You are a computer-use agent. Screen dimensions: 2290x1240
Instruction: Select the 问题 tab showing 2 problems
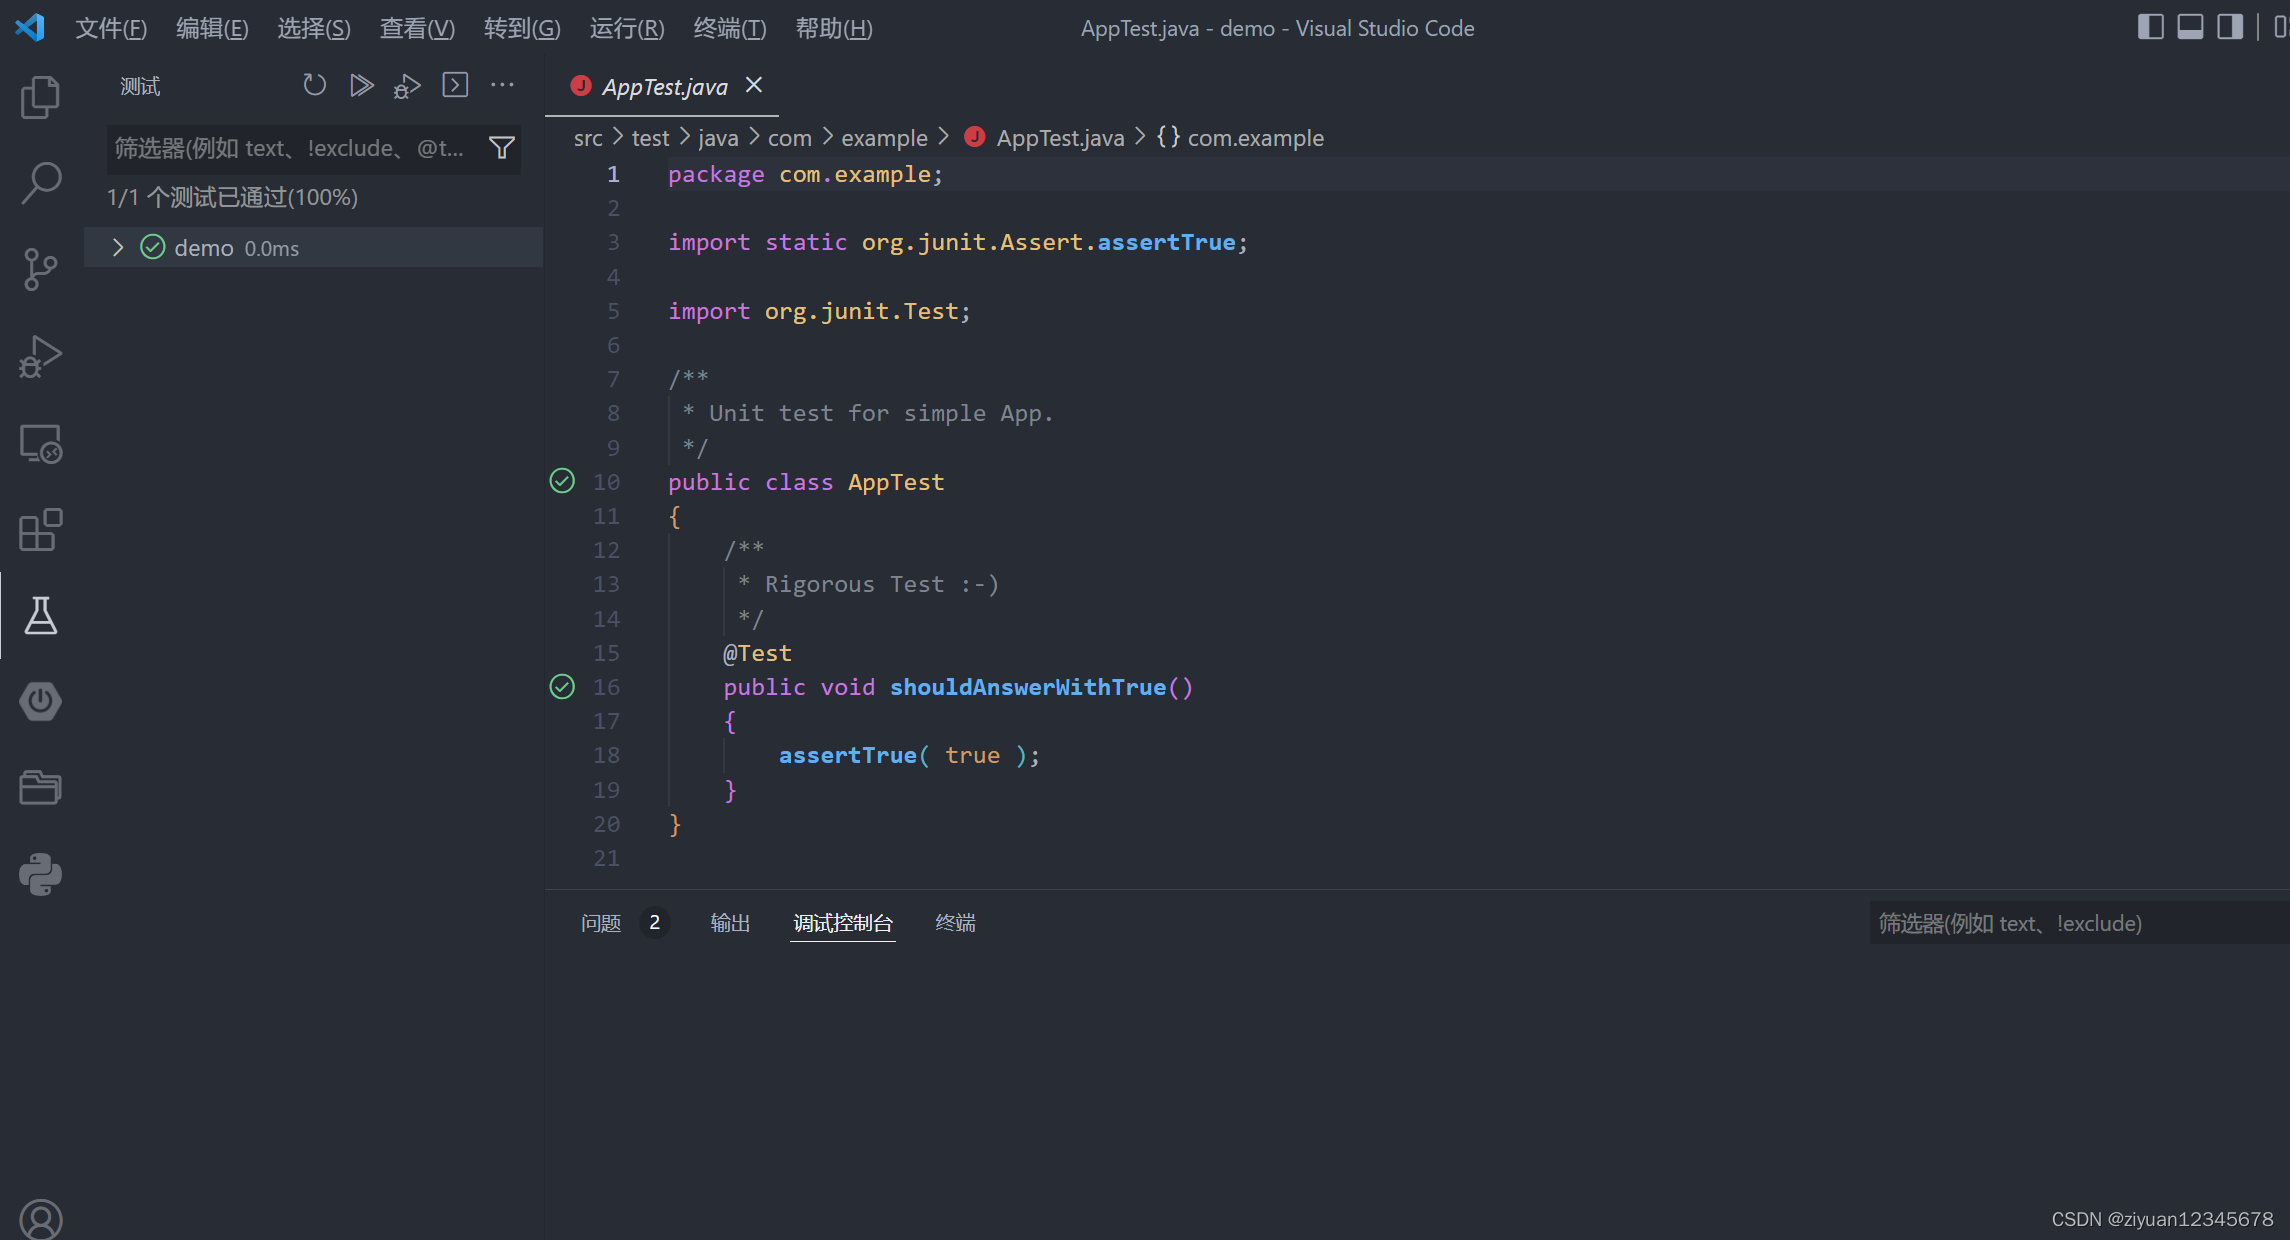click(600, 923)
